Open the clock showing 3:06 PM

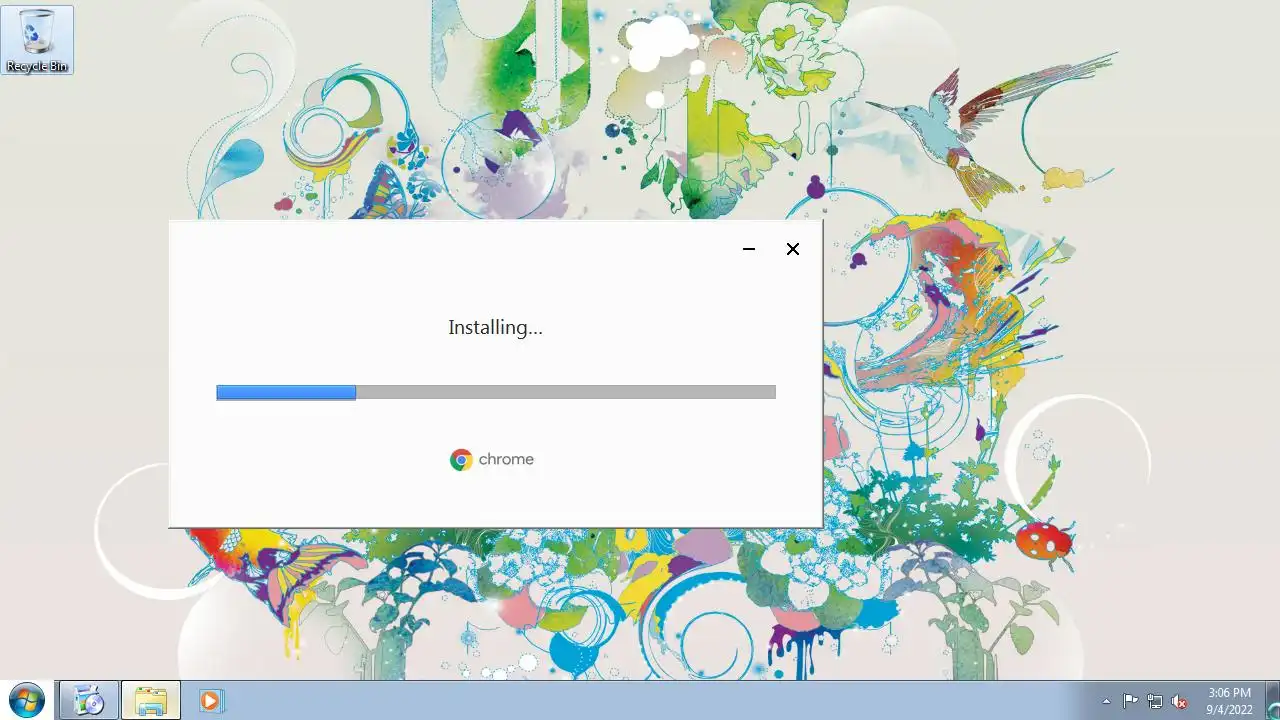tap(1229, 701)
